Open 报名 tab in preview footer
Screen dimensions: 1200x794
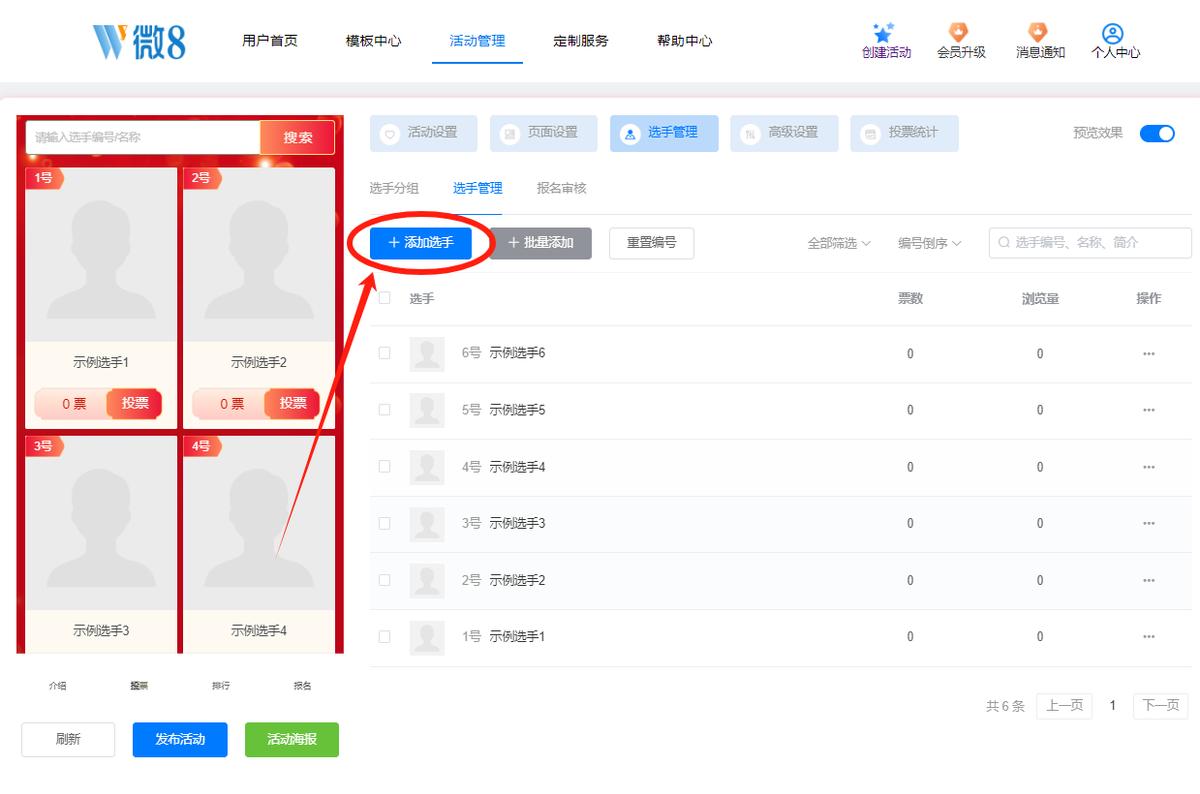(302, 686)
